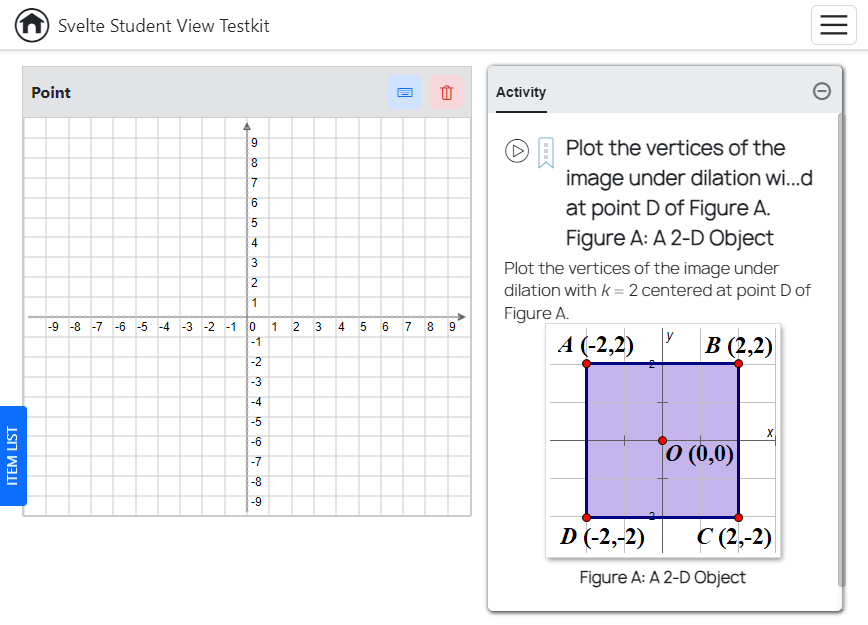868x625 pixels.
Task: Click the Figure A thumbnail image
Action: (663, 440)
